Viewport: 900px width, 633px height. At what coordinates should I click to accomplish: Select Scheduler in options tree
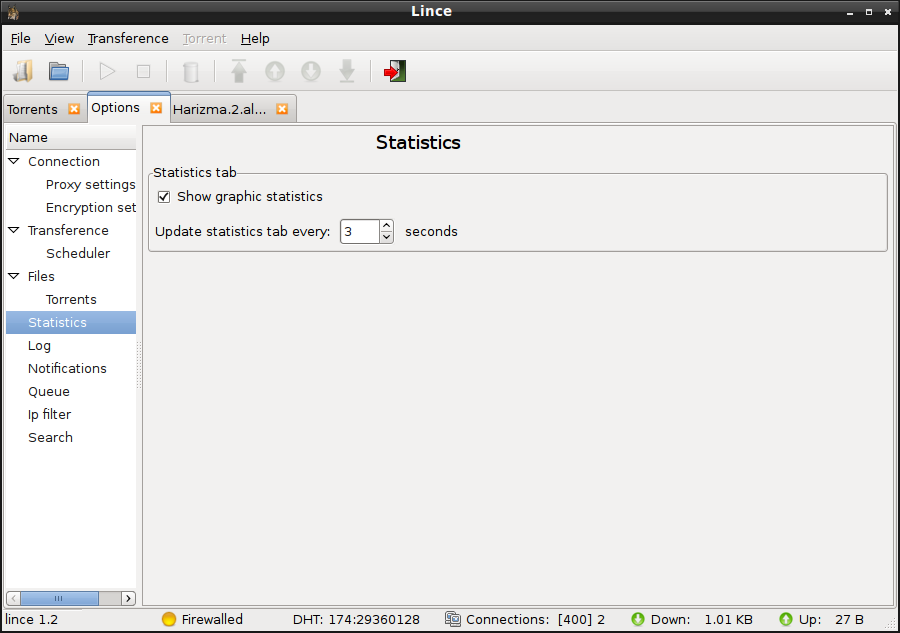coord(78,253)
